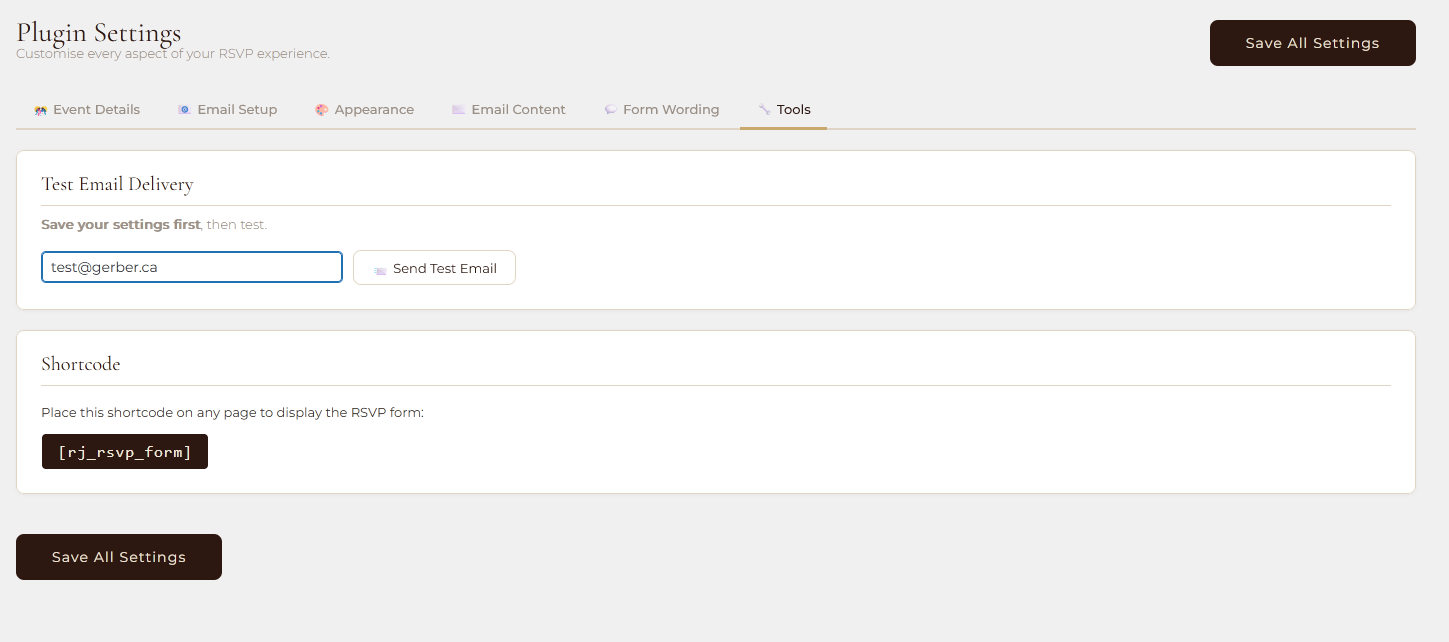Click the wrench icon on Tools tab

764,110
